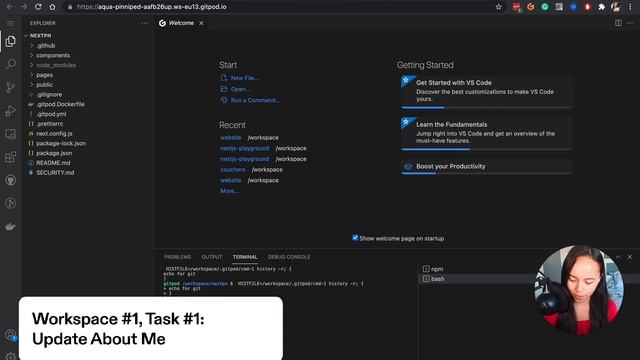Open package.json file
Screen dimensions: 640x360
(x=54, y=153)
